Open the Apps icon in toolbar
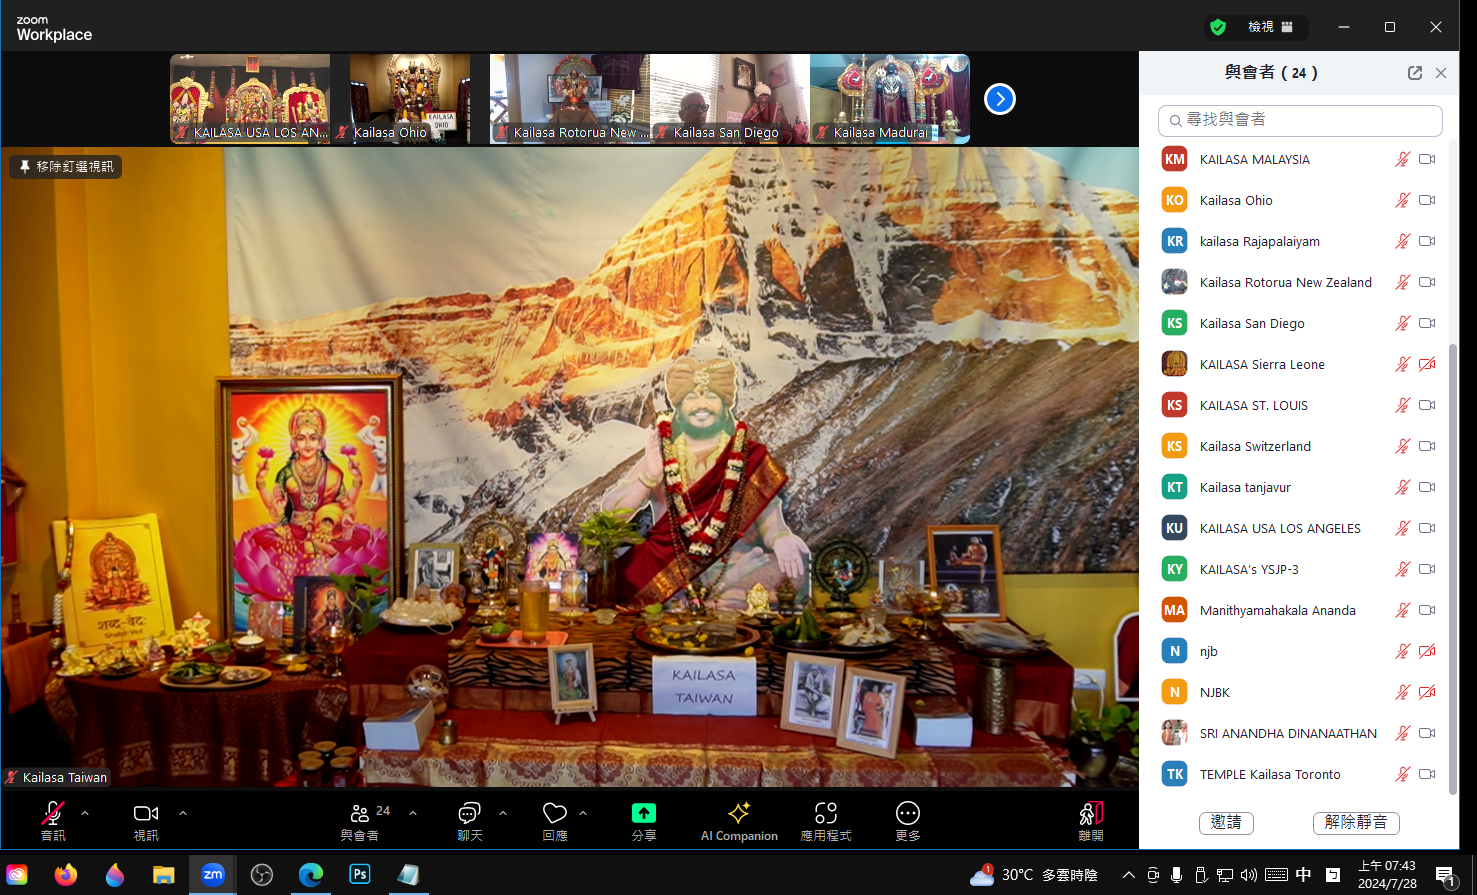1477x895 pixels. click(825, 813)
